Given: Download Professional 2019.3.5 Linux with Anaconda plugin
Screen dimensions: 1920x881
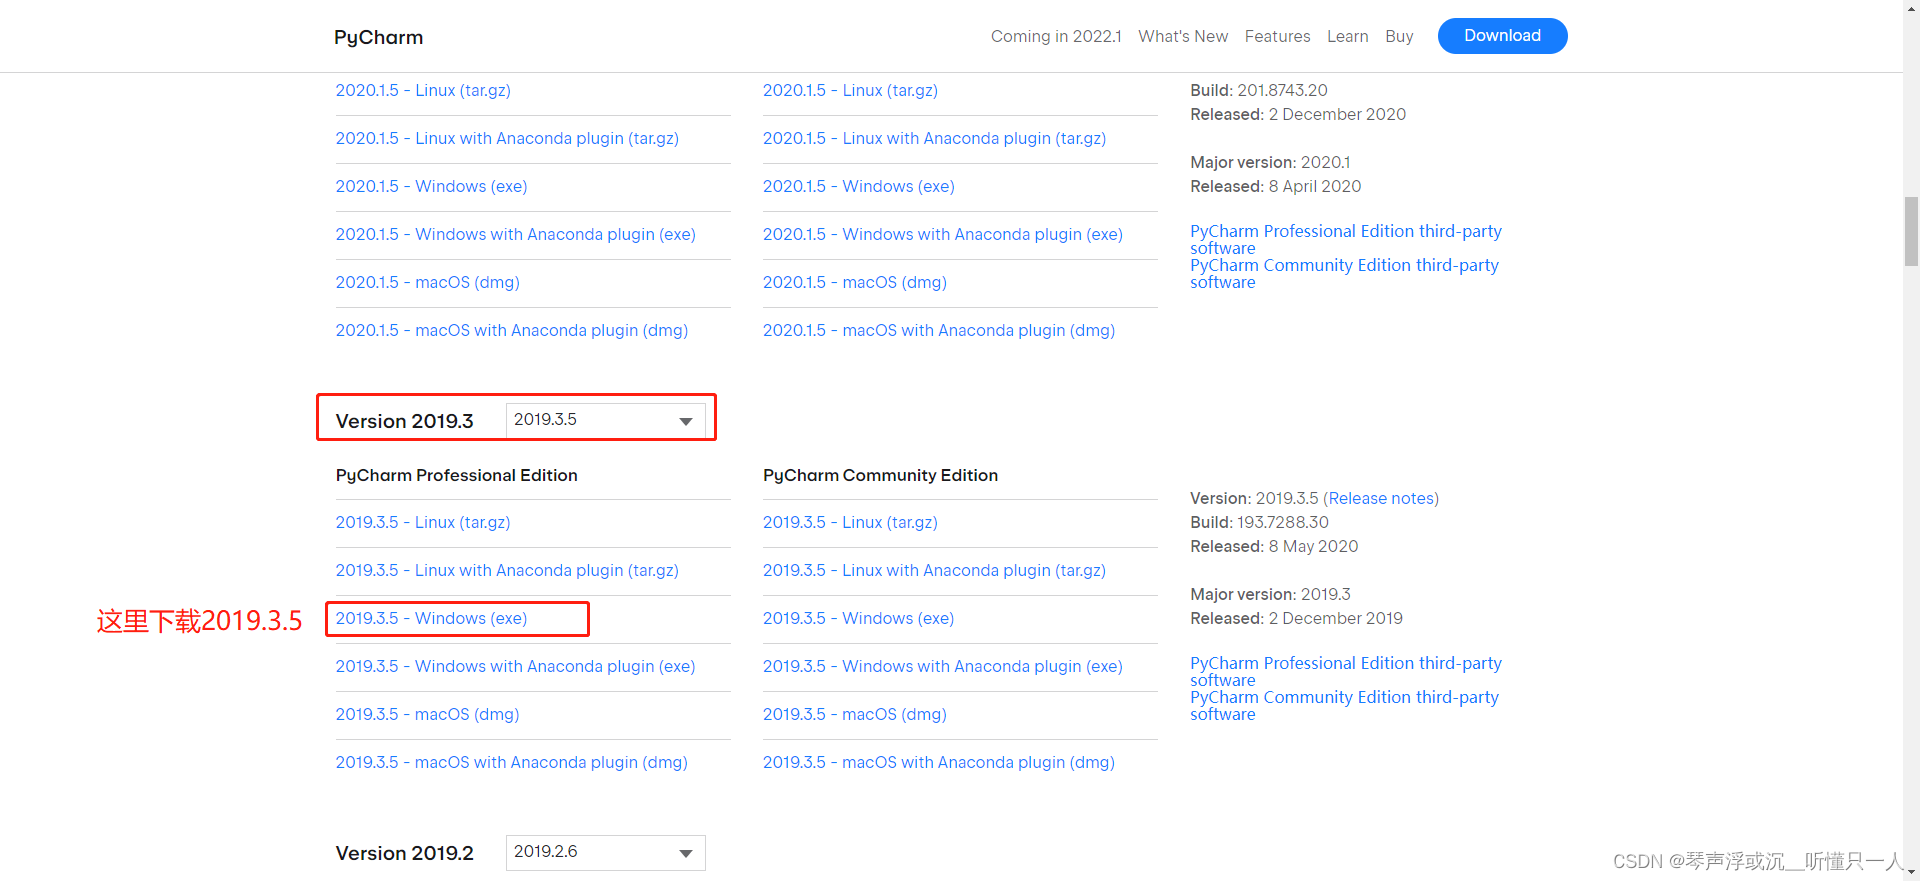Looking at the screenshot, I should pos(507,570).
